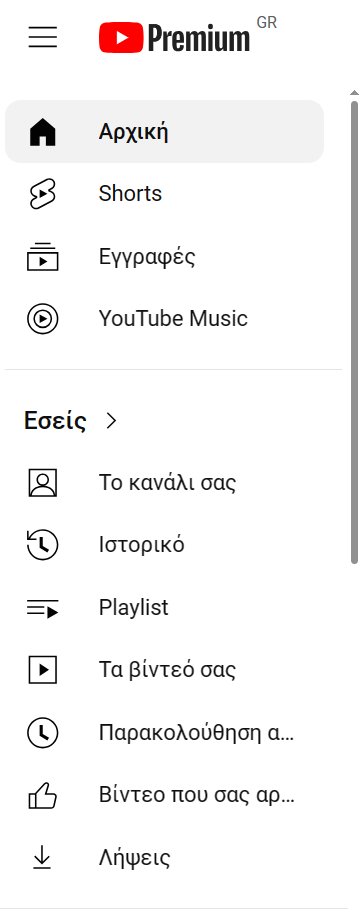Select the Τα βίντεό σας play icon

pyautogui.click(x=43, y=670)
